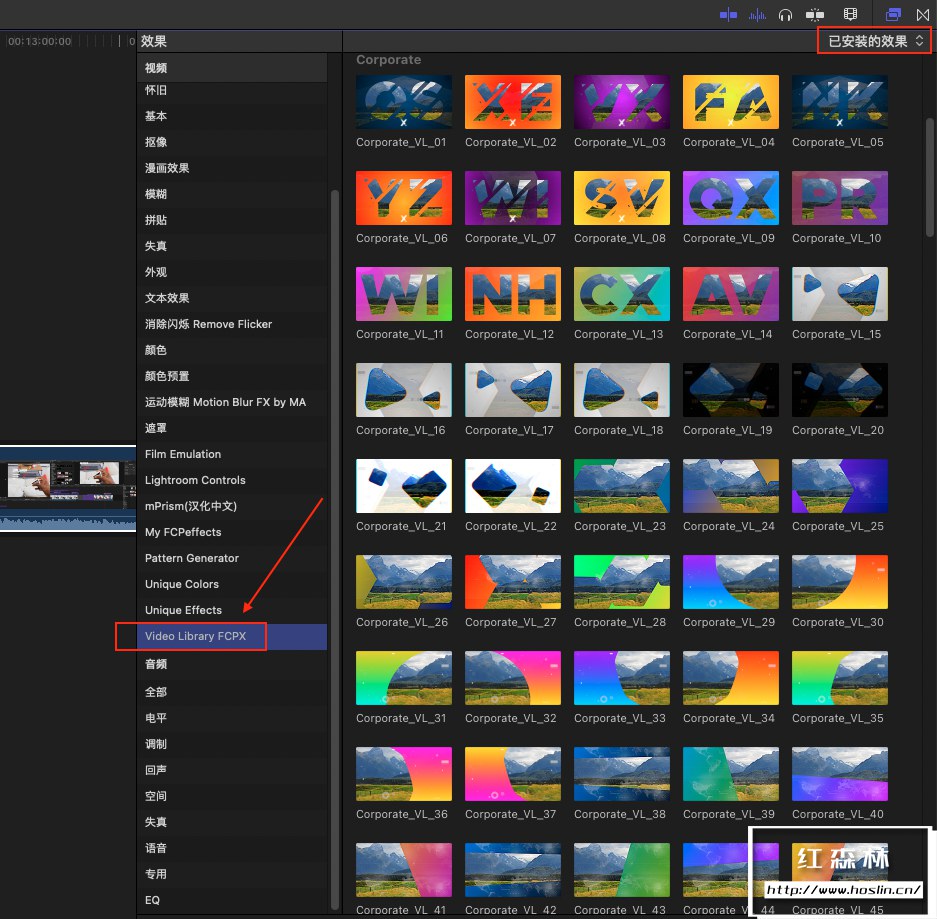Viewport: 937px width, 919px height.
Task: Toggle snapping icon in timeline toolbar
Action: [x=814, y=15]
